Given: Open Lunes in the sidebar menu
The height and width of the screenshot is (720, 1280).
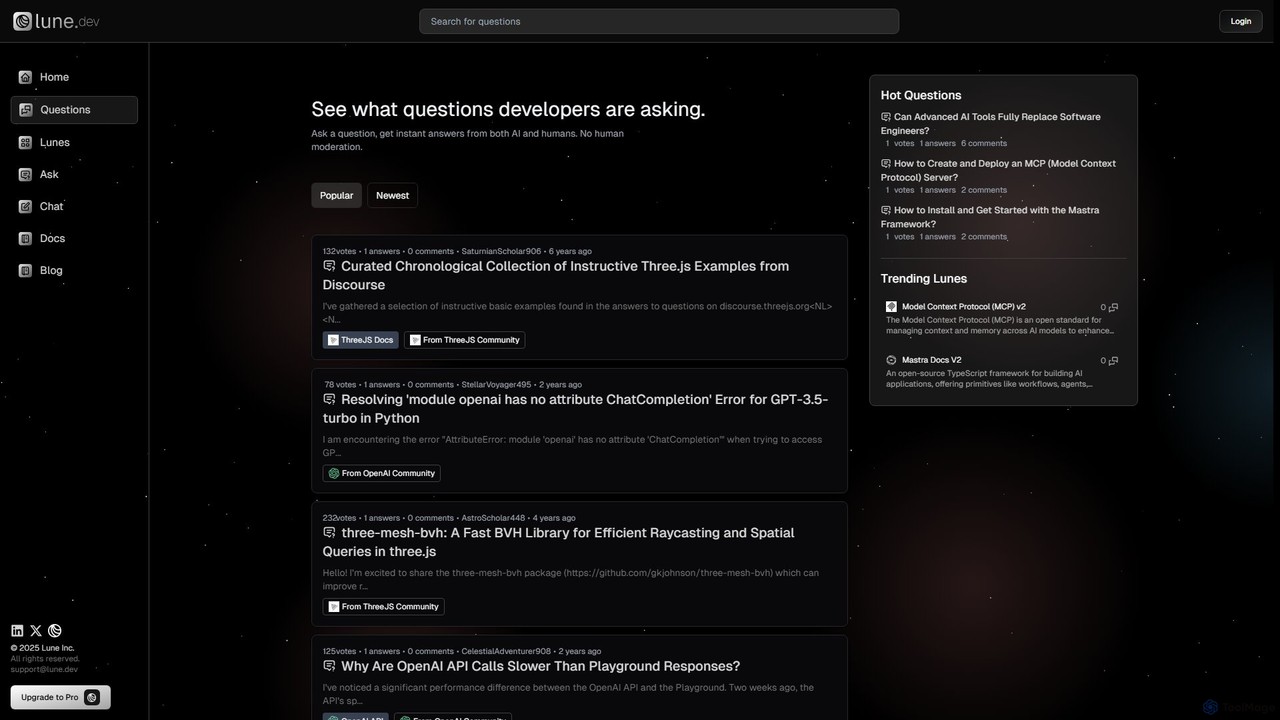Looking at the screenshot, I should tap(74, 142).
